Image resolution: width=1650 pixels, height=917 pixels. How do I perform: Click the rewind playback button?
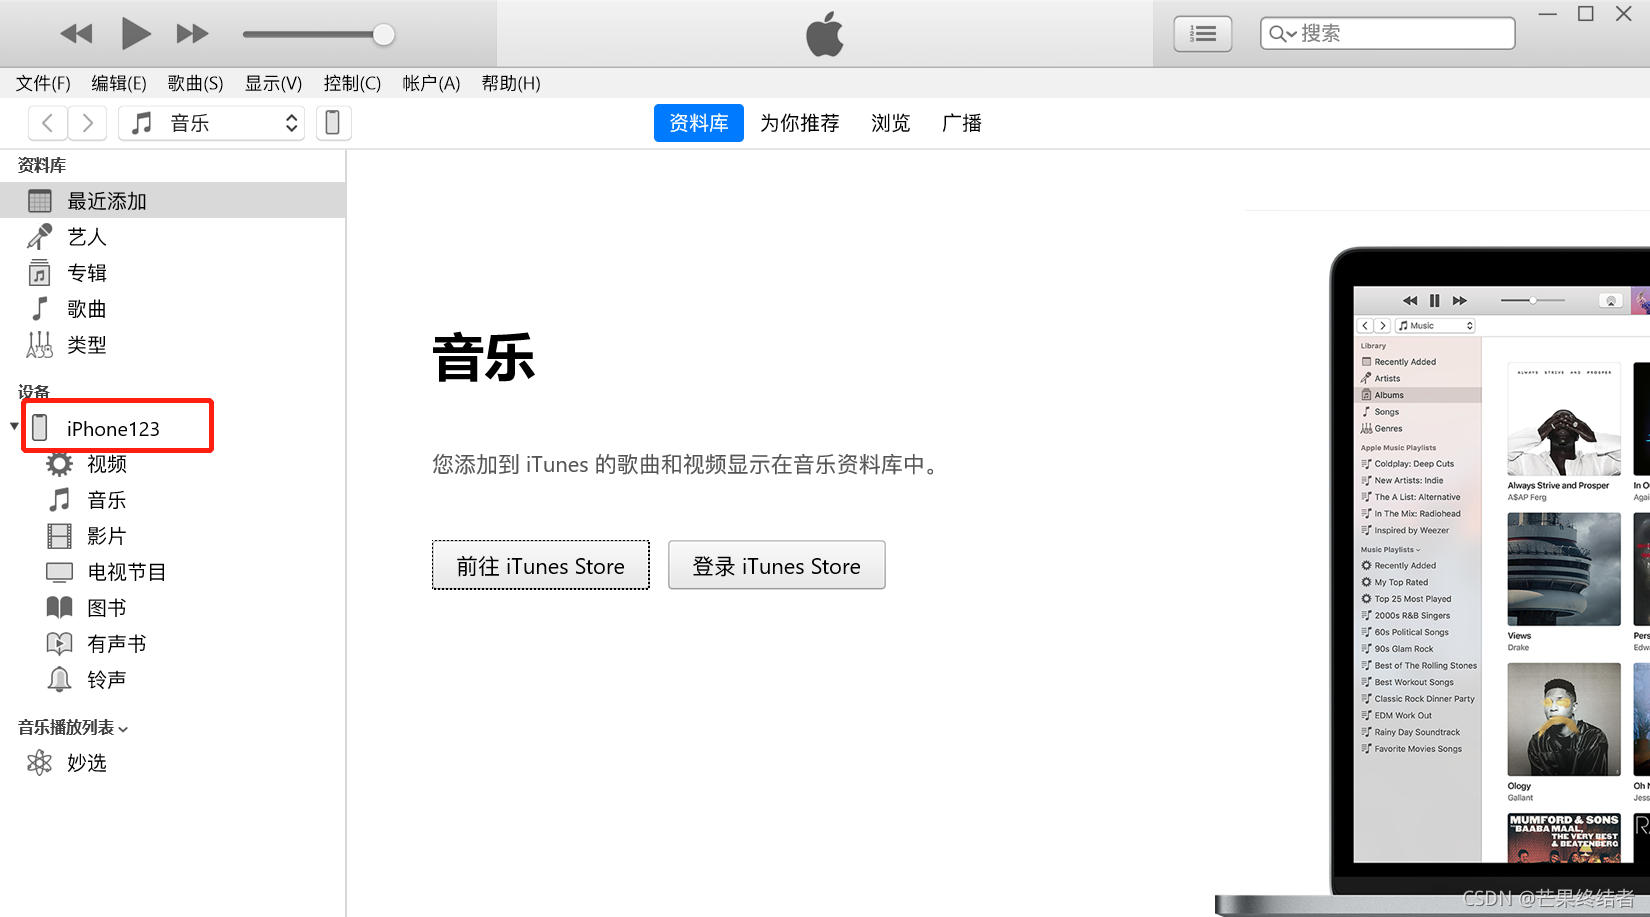tap(76, 34)
